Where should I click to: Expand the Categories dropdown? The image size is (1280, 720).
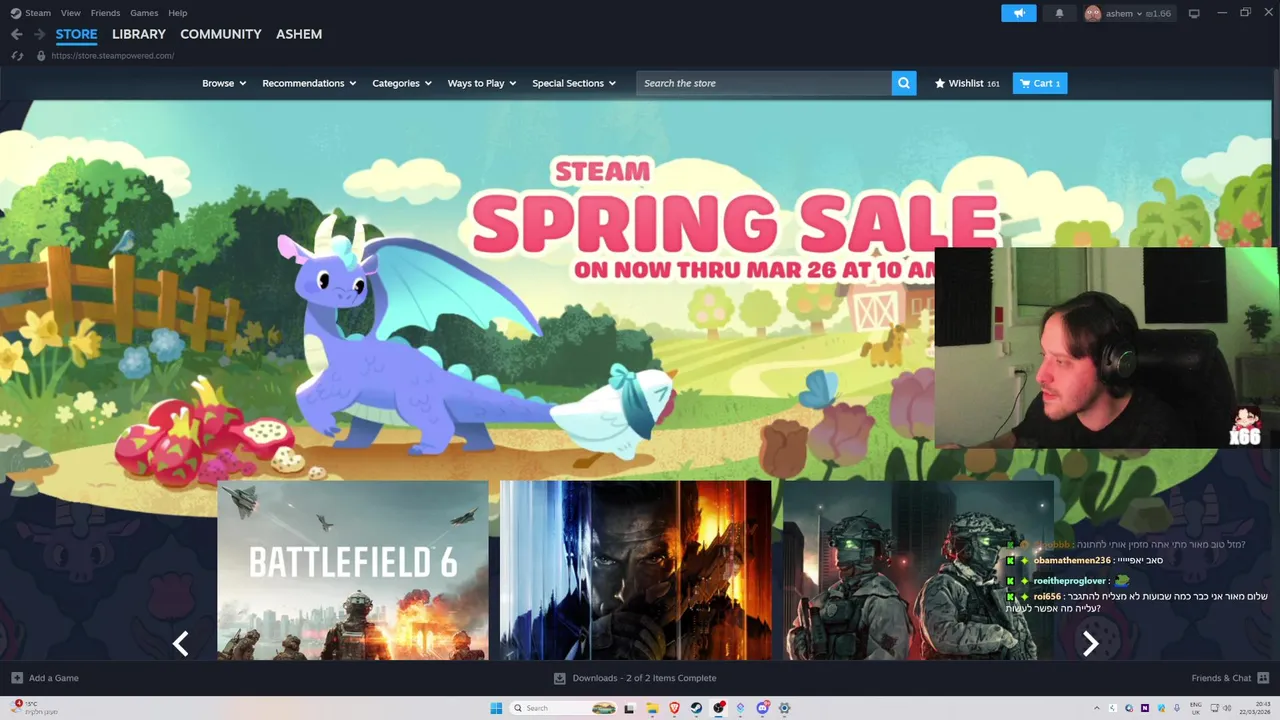tap(402, 83)
